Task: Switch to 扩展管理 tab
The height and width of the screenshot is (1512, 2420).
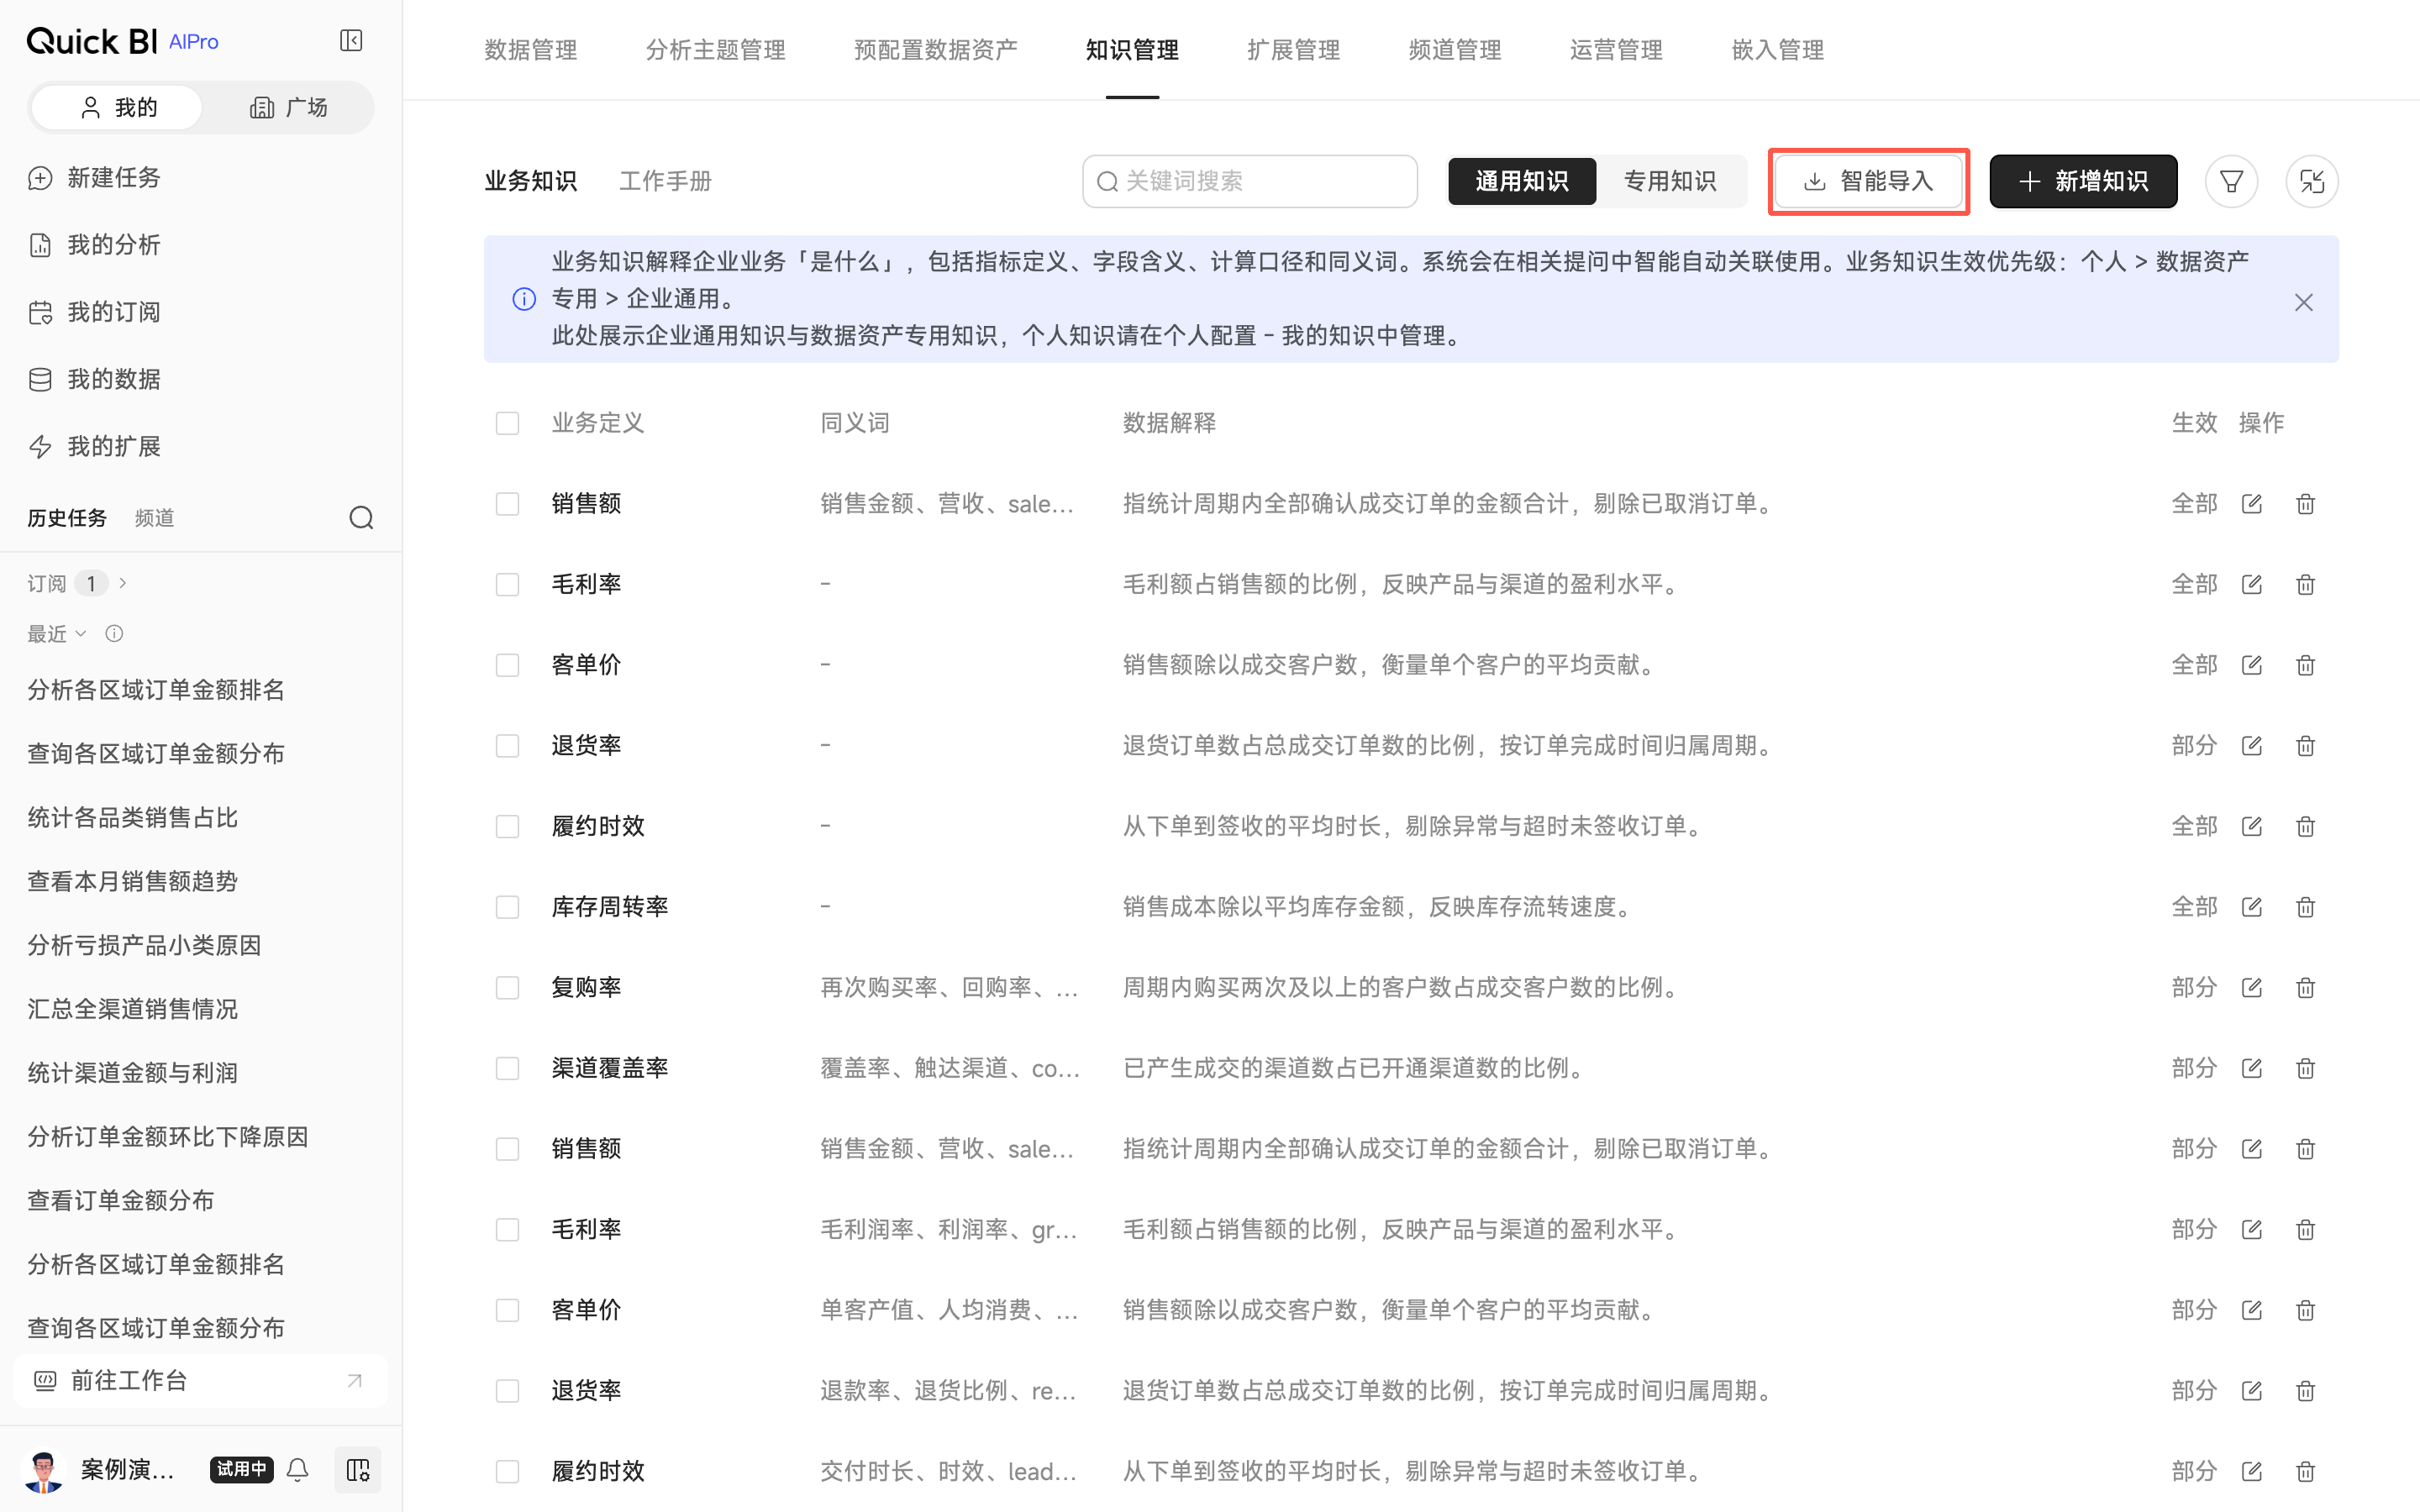Action: (x=1293, y=50)
